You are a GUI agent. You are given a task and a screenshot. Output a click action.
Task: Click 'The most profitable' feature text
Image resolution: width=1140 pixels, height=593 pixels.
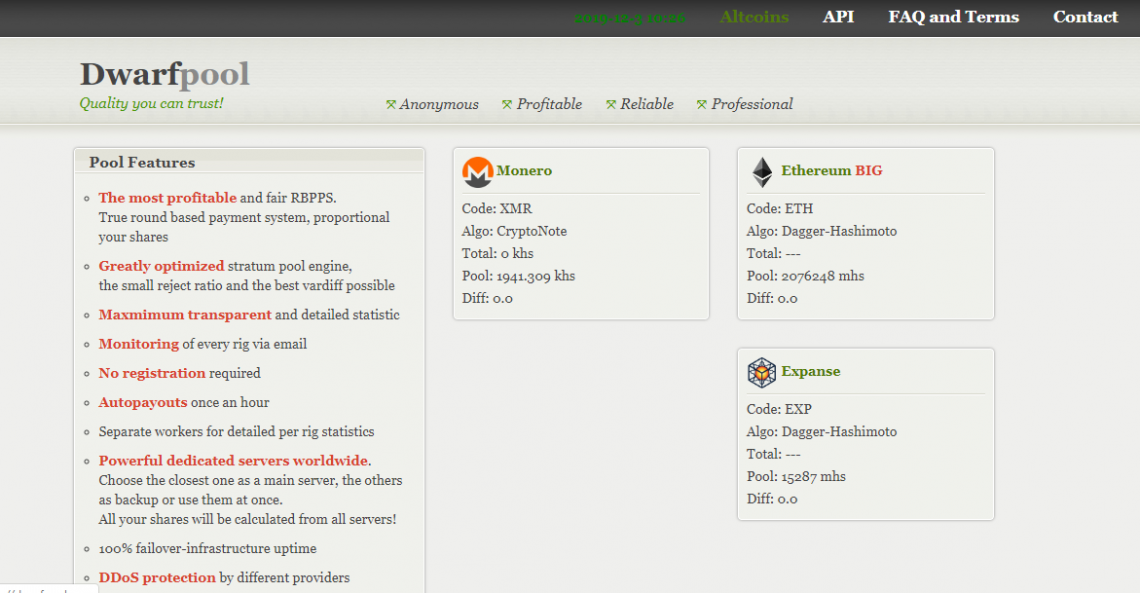click(x=167, y=198)
